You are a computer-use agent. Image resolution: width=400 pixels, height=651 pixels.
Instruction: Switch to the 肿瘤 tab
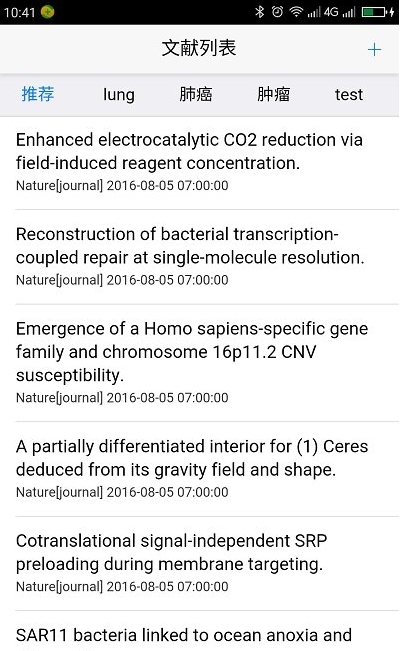(273, 94)
